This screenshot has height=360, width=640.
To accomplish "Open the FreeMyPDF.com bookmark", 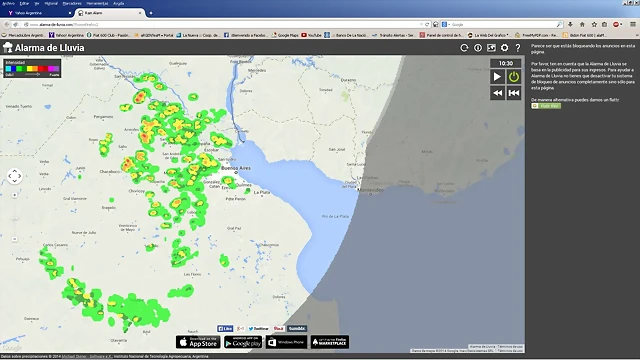I will 537,35.
